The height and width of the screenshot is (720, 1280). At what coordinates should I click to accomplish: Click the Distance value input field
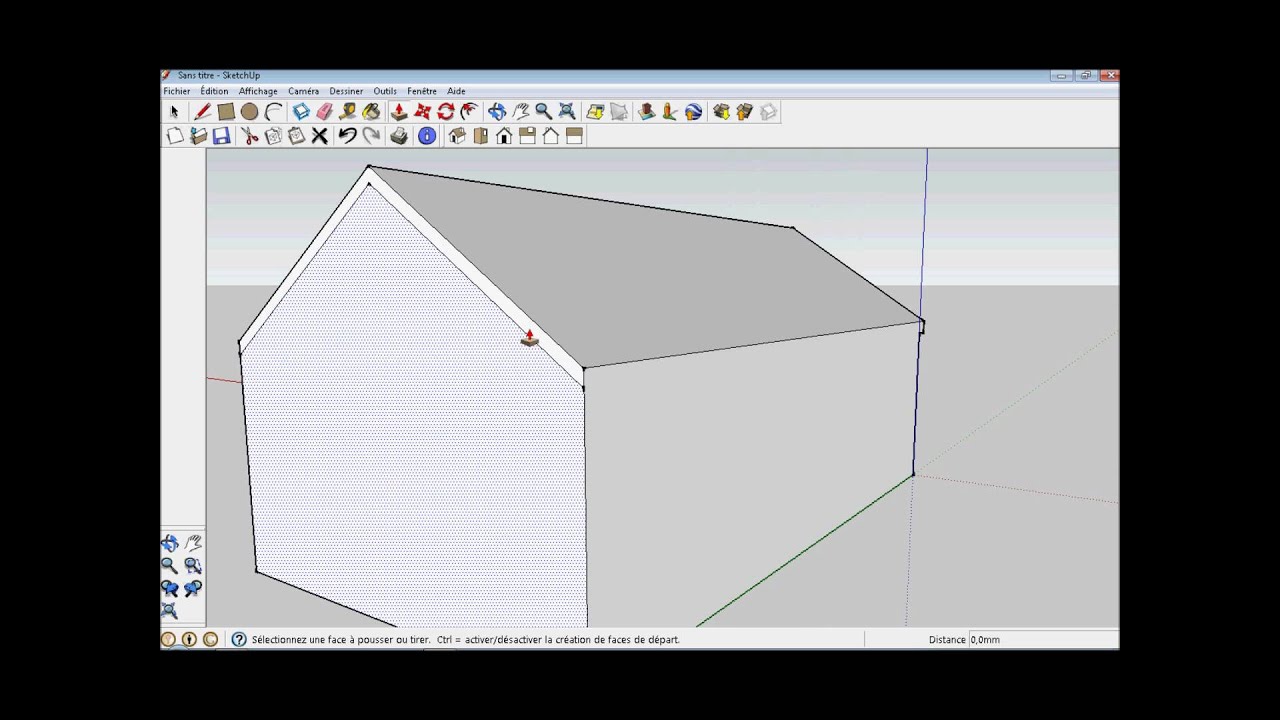point(1042,640)
